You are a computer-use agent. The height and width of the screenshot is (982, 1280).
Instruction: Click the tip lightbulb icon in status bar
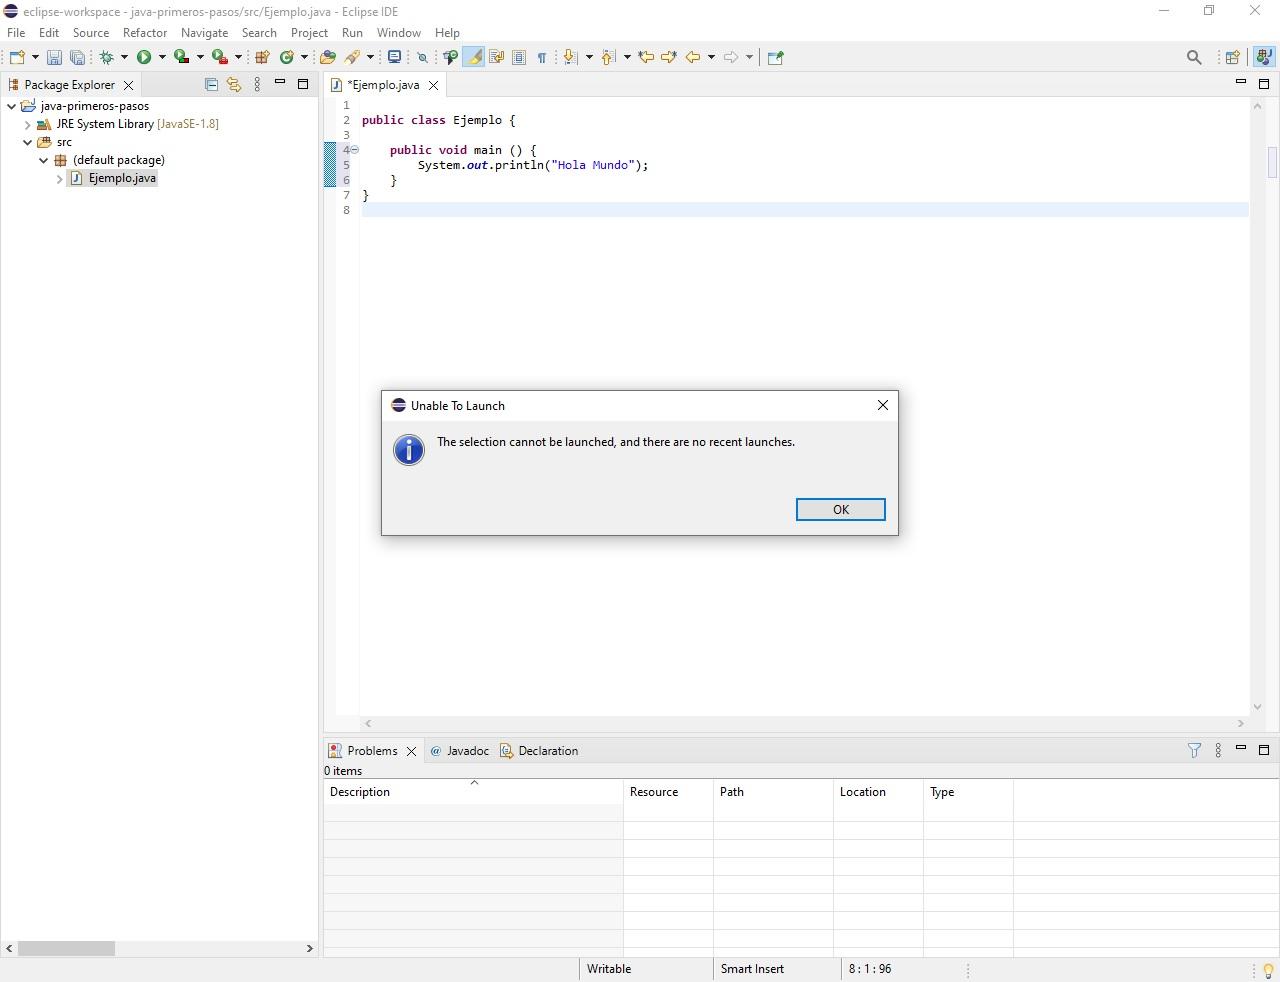pyautogui.click(x=1268, y=970)
